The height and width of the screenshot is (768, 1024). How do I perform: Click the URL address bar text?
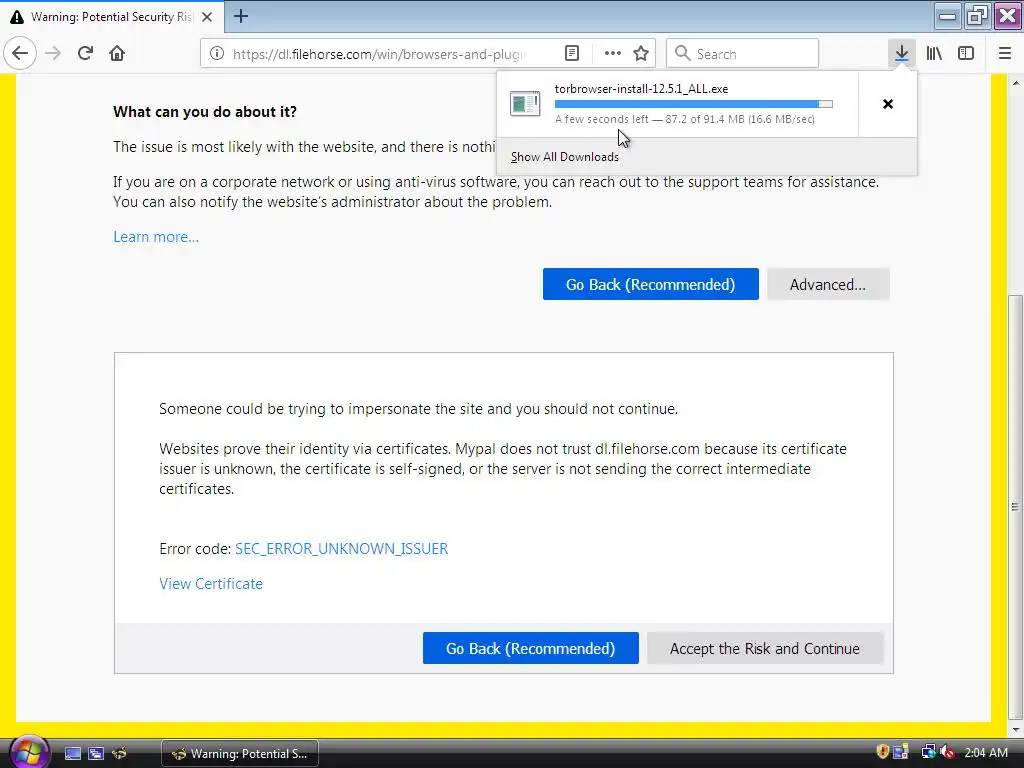click(379, 54)
